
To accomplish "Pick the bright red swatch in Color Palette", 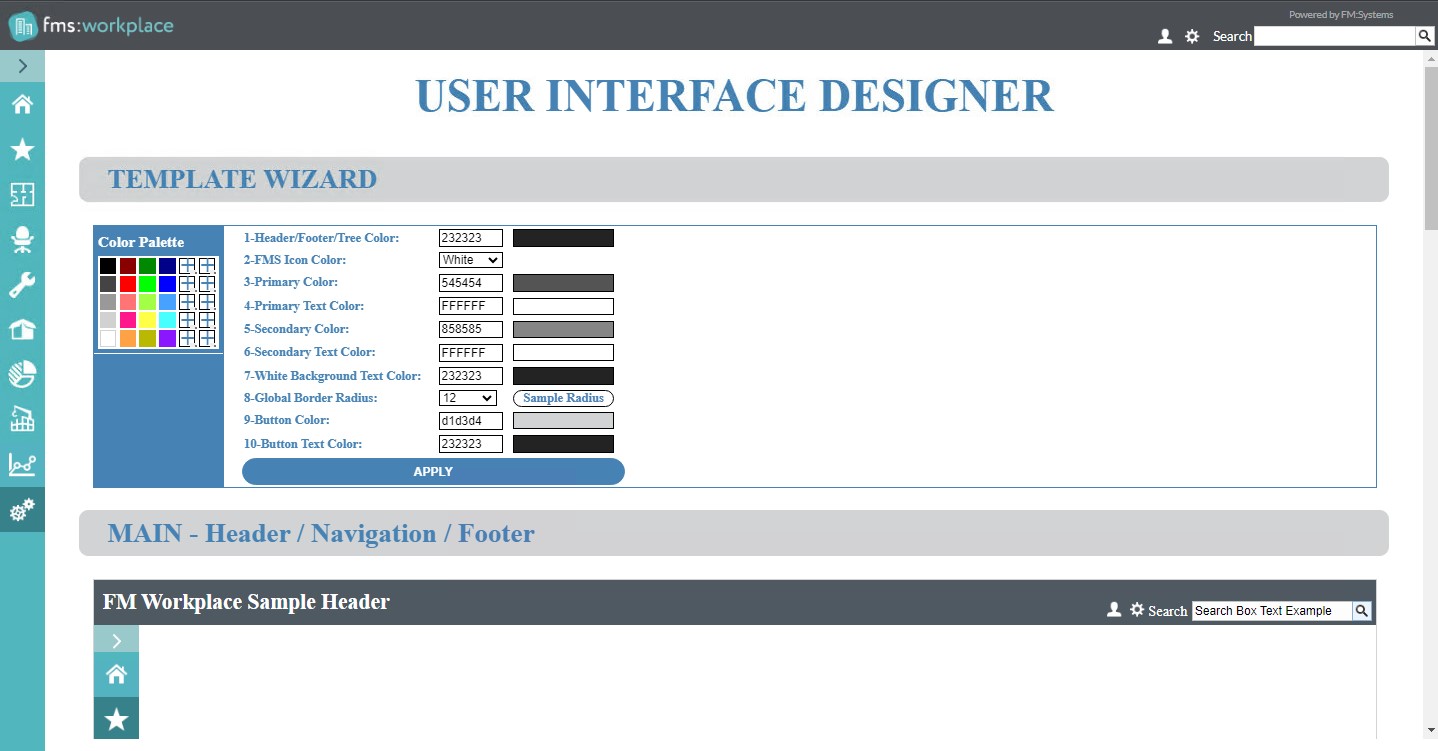I will (128, 284).
